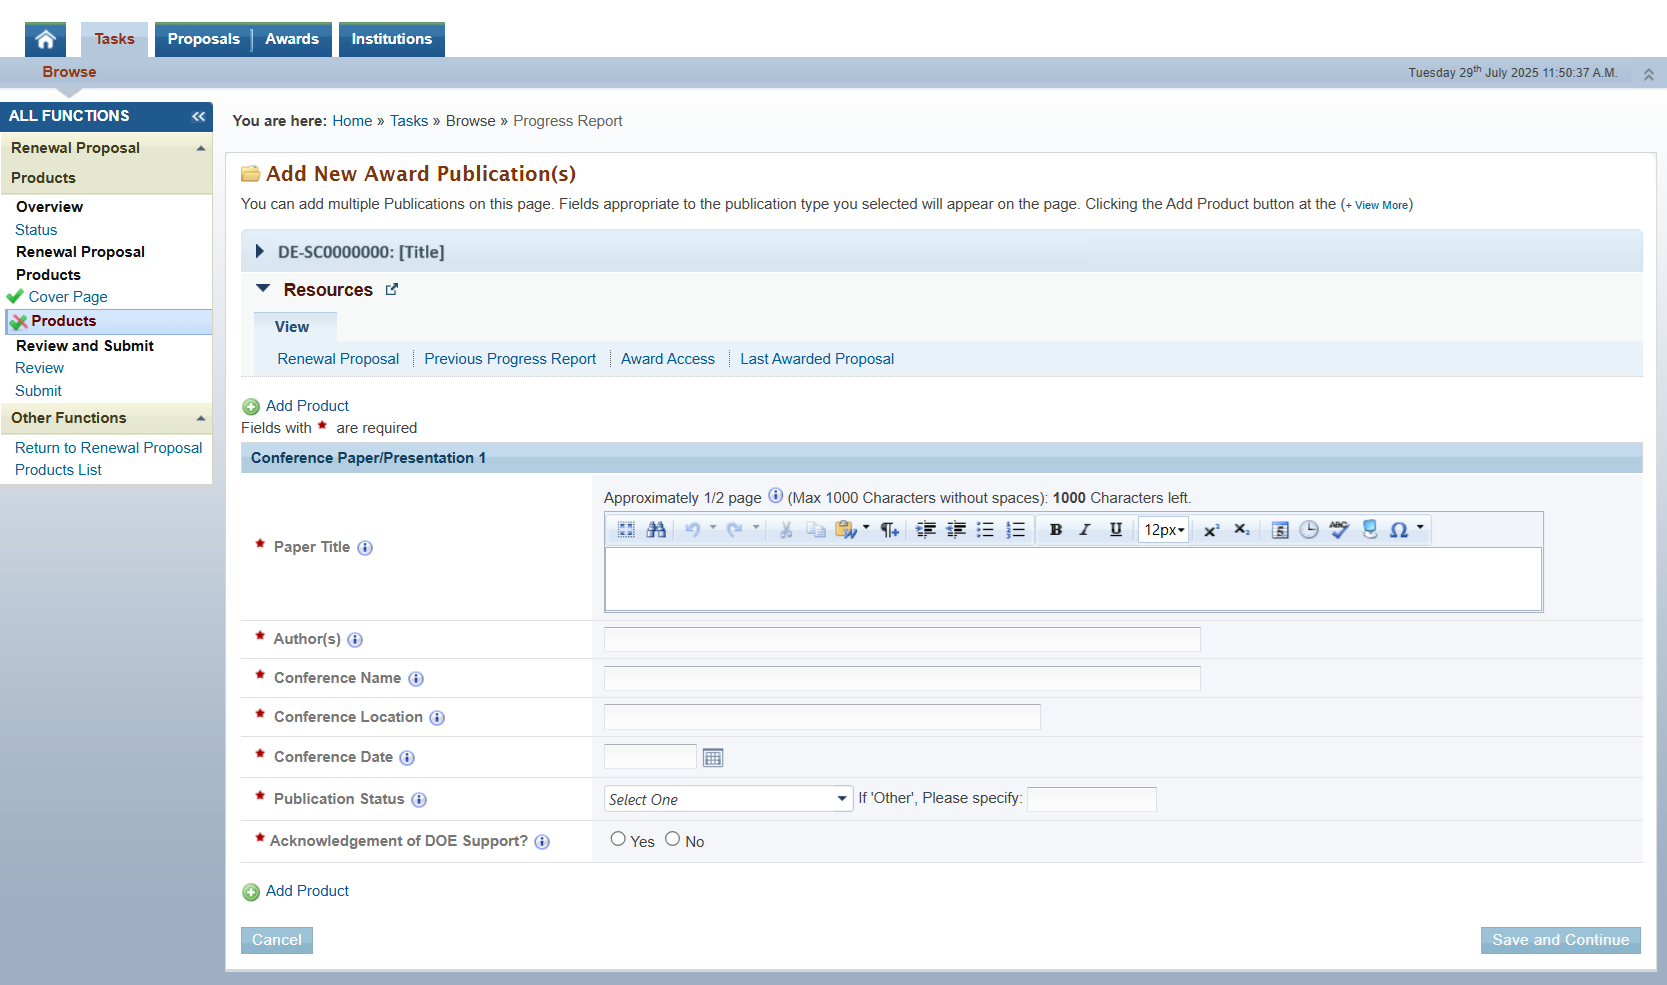Collapse the Resources section

click(x=263, y=289)
